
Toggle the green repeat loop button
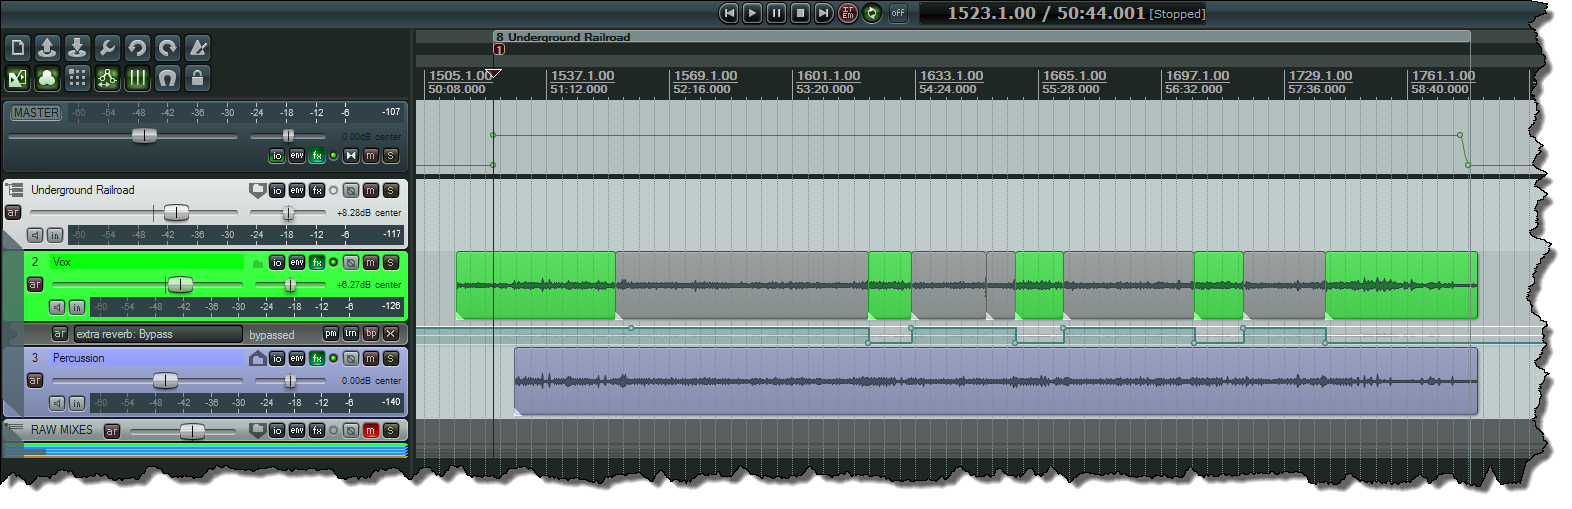872,13
